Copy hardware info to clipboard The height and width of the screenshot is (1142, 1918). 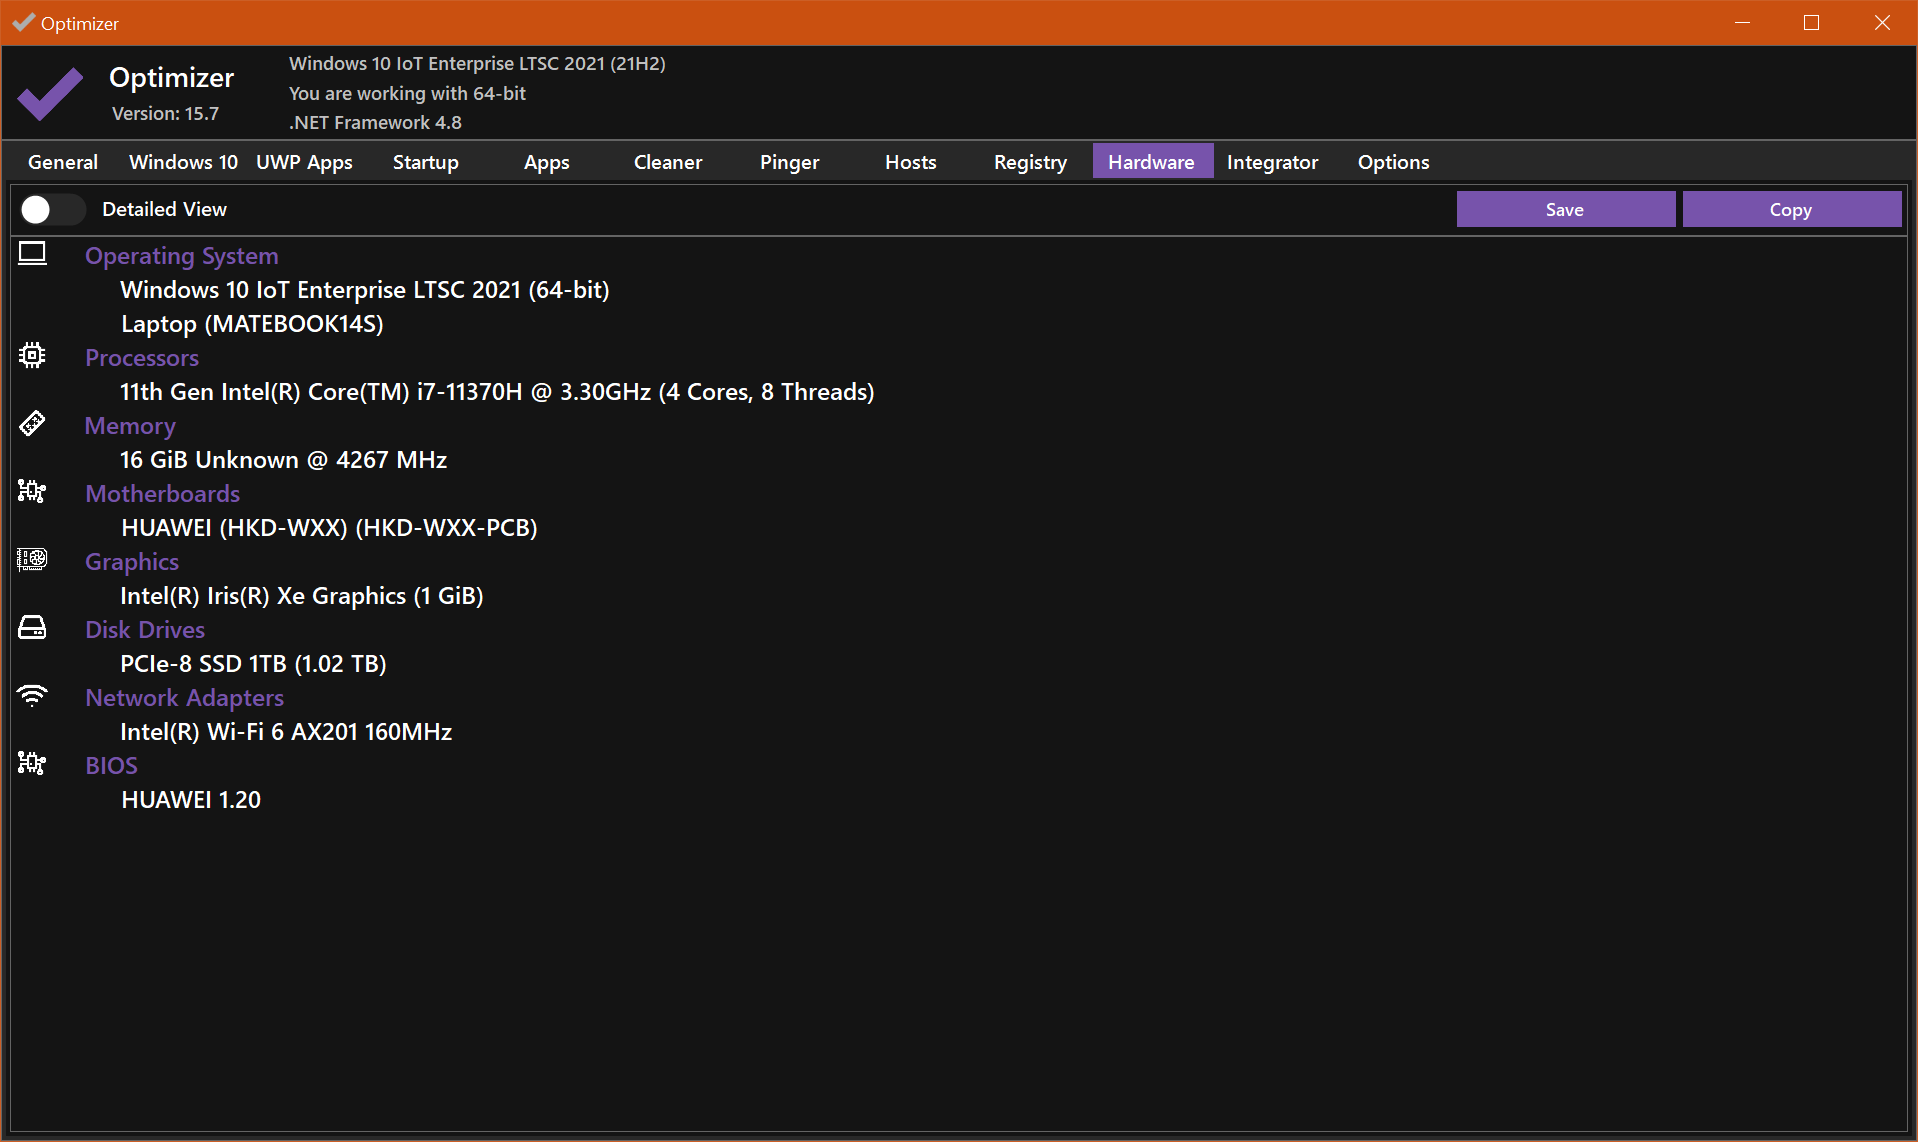(1791, 210)
